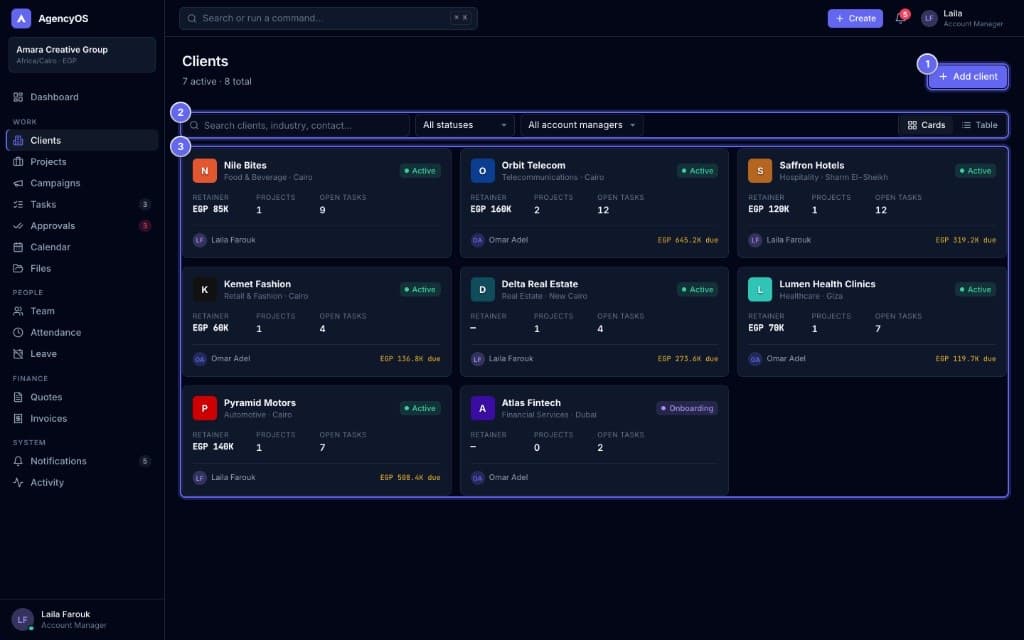
Task: Open the Orbit Telecom client card
Action: (x=594, y=203)
